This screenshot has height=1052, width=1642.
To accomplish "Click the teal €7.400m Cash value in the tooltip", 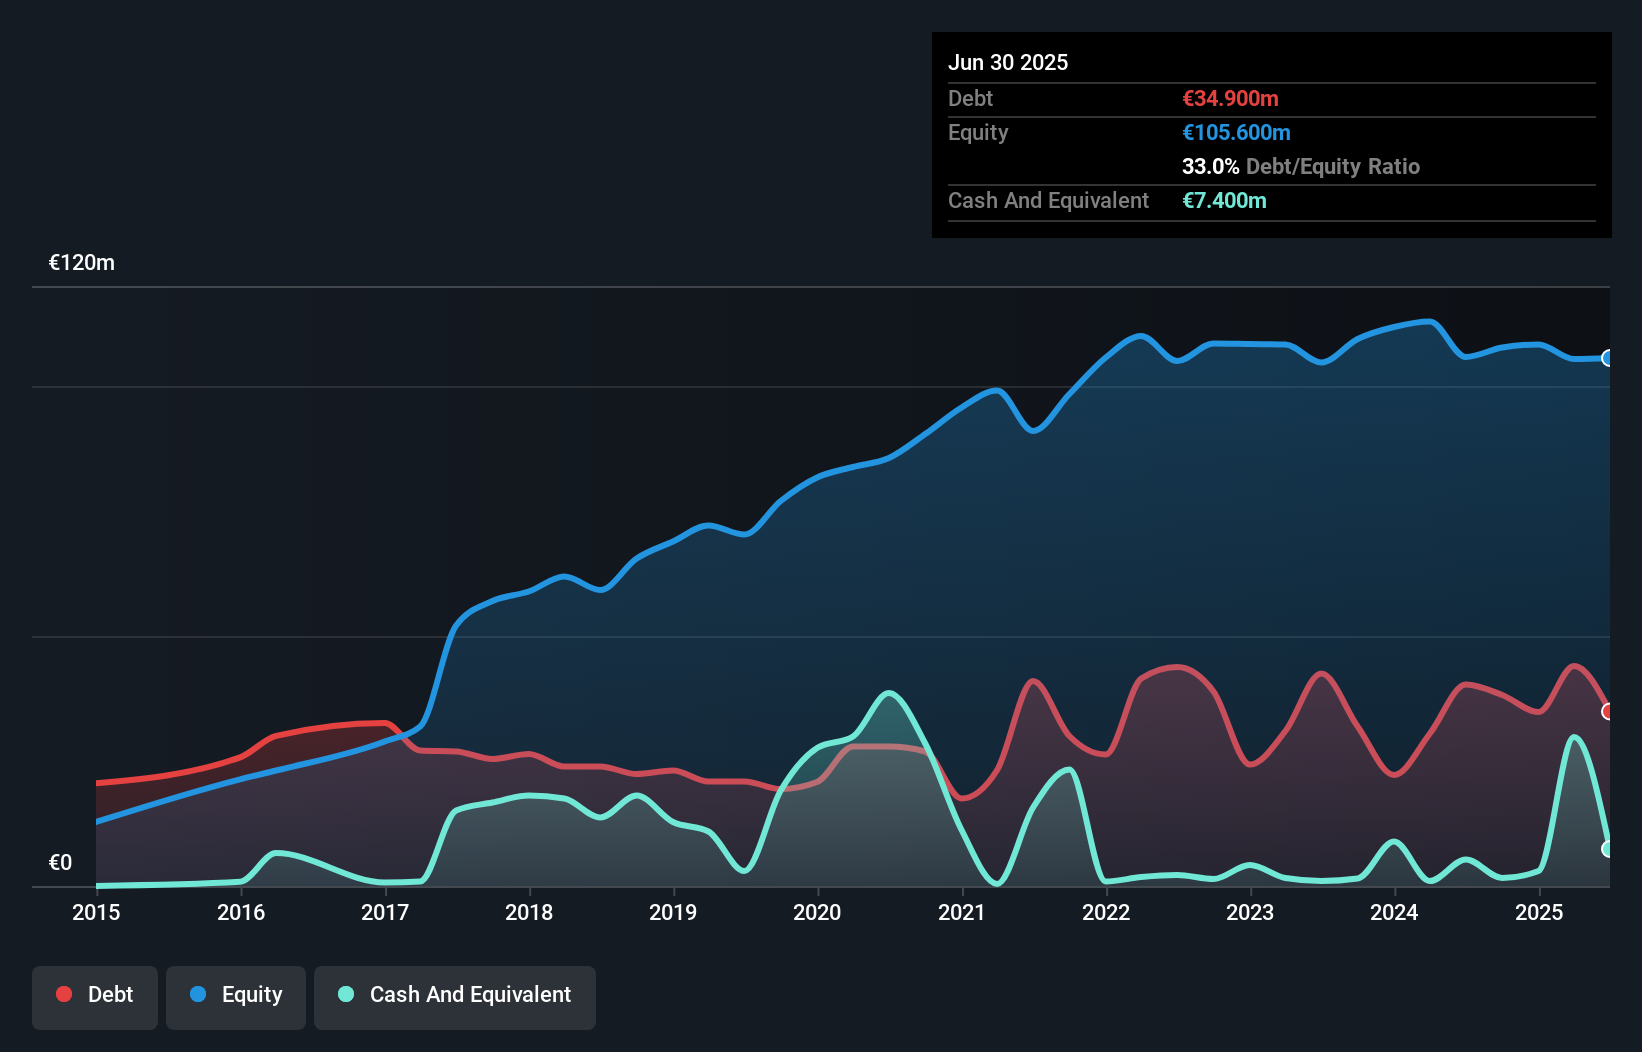I will [1224, 200].
